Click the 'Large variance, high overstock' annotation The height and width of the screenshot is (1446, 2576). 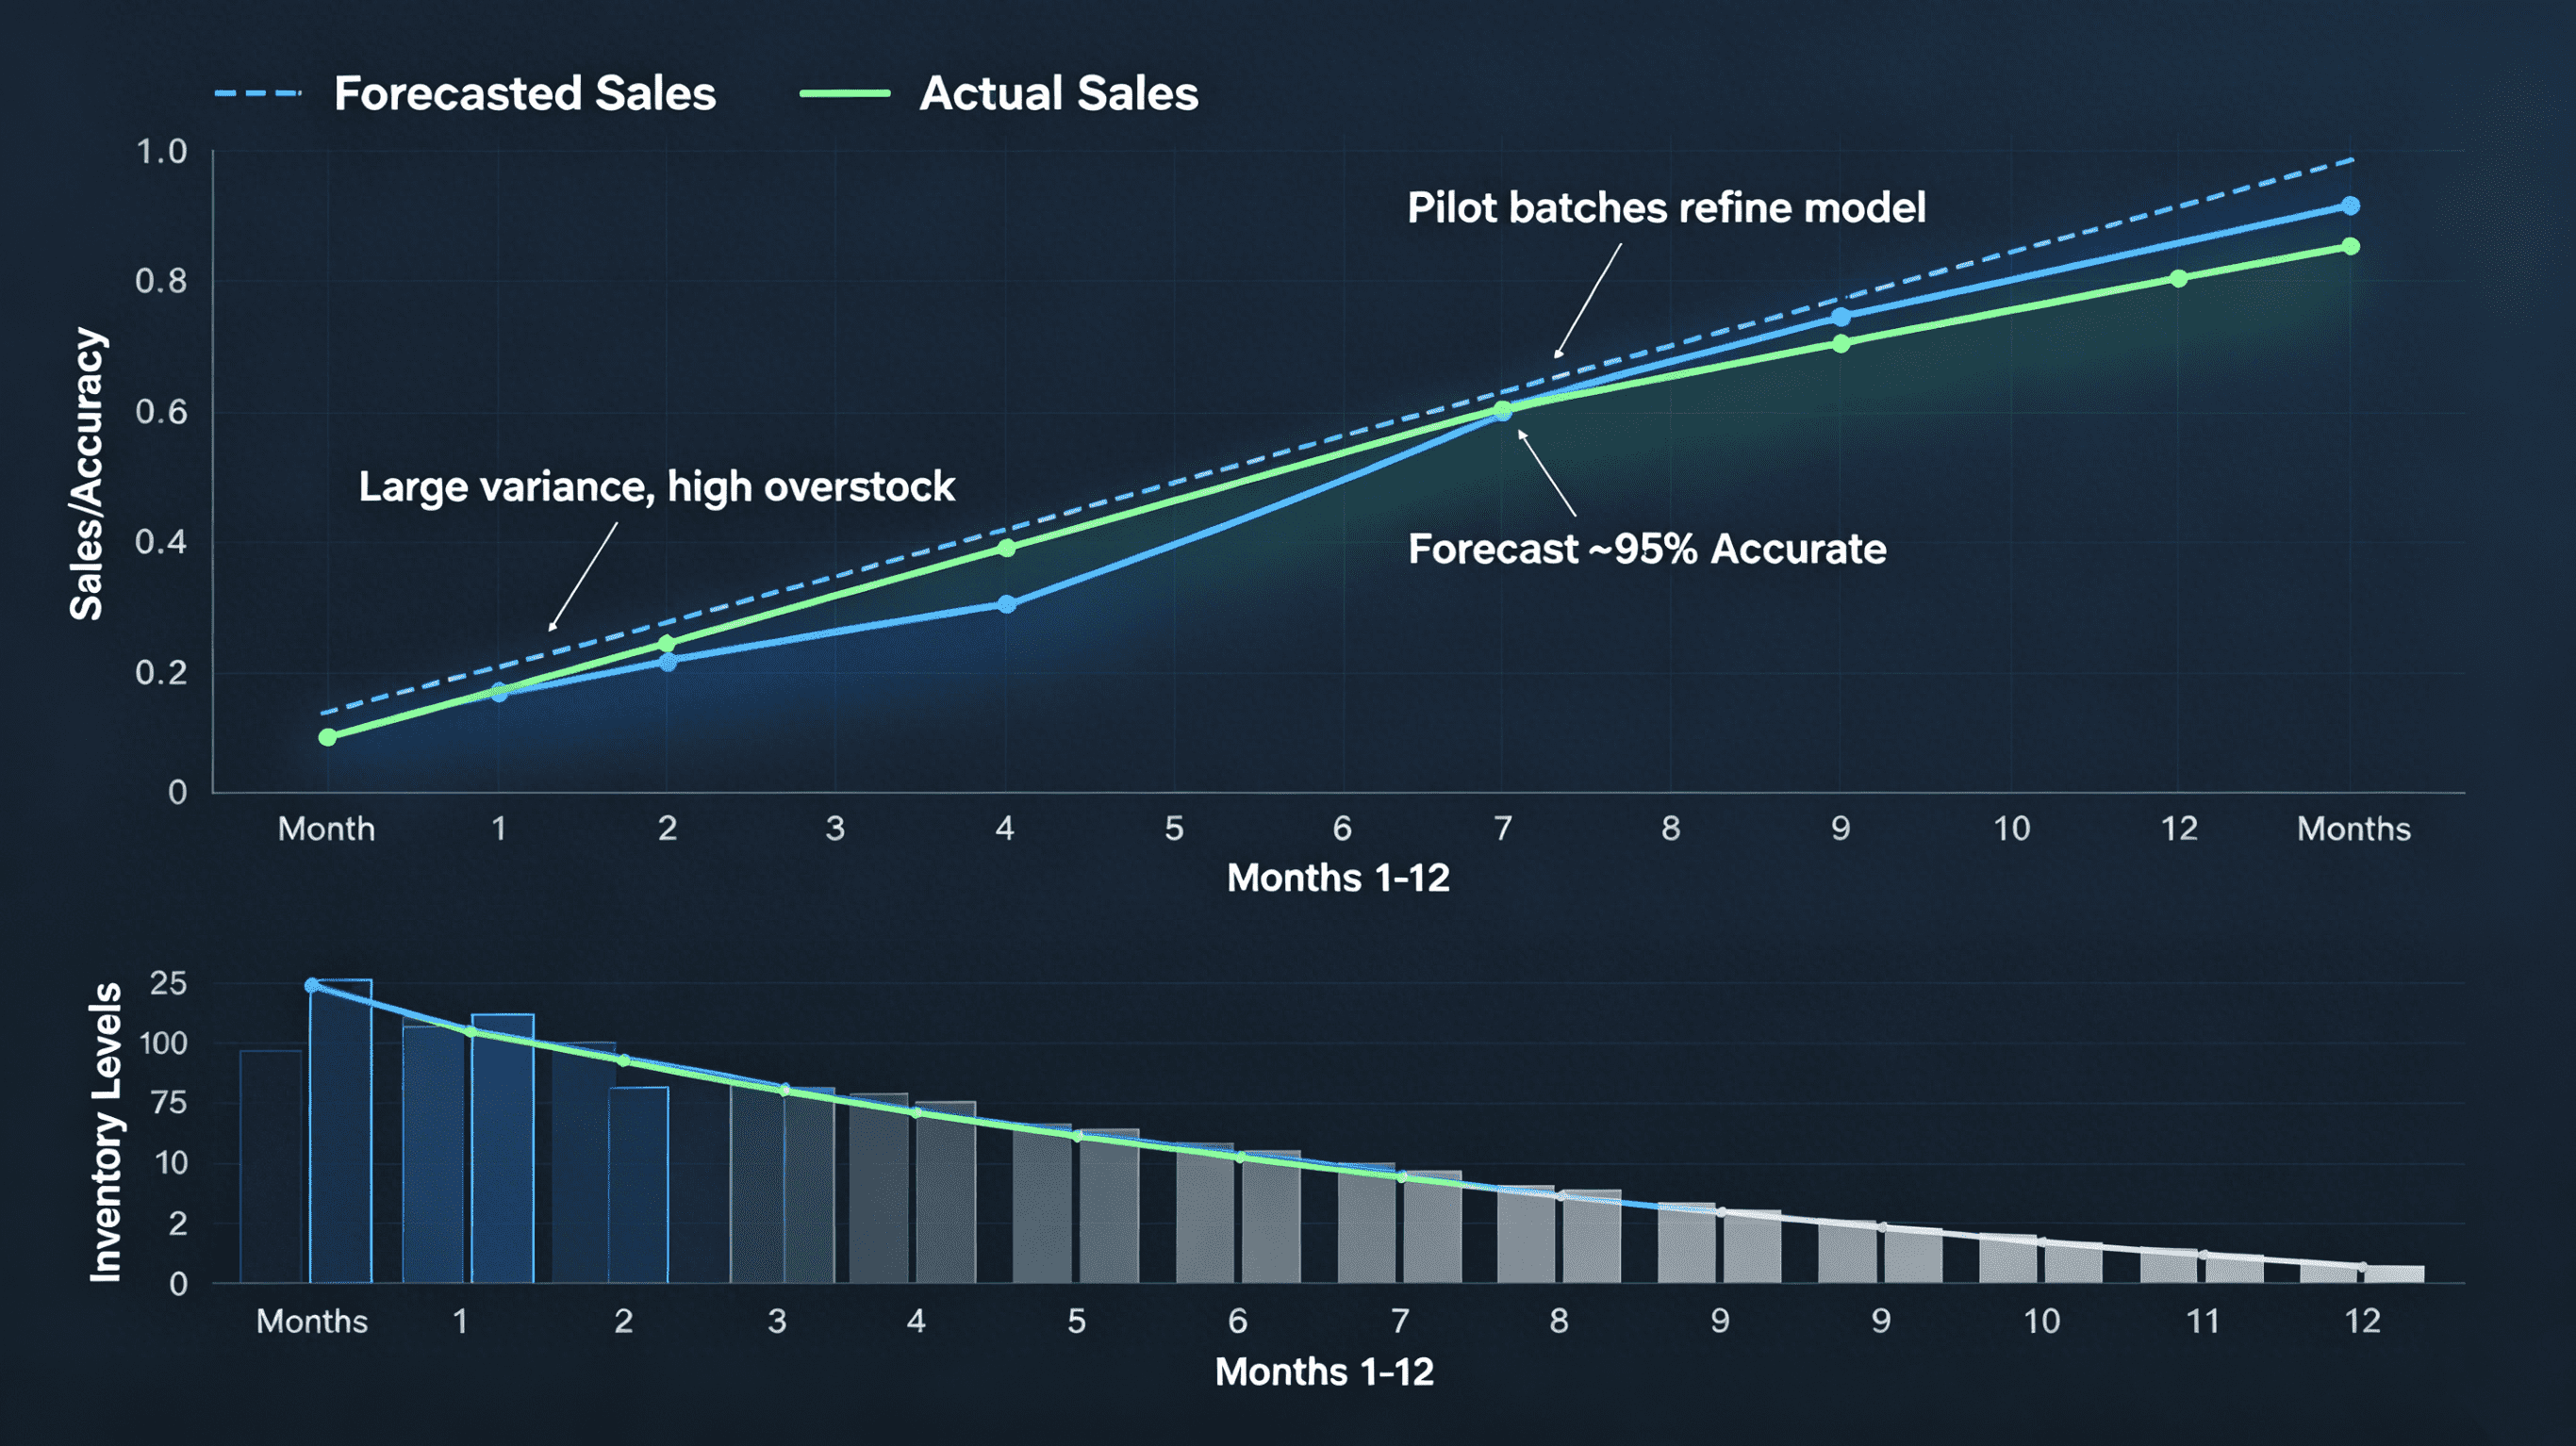(x=656, y=487)
